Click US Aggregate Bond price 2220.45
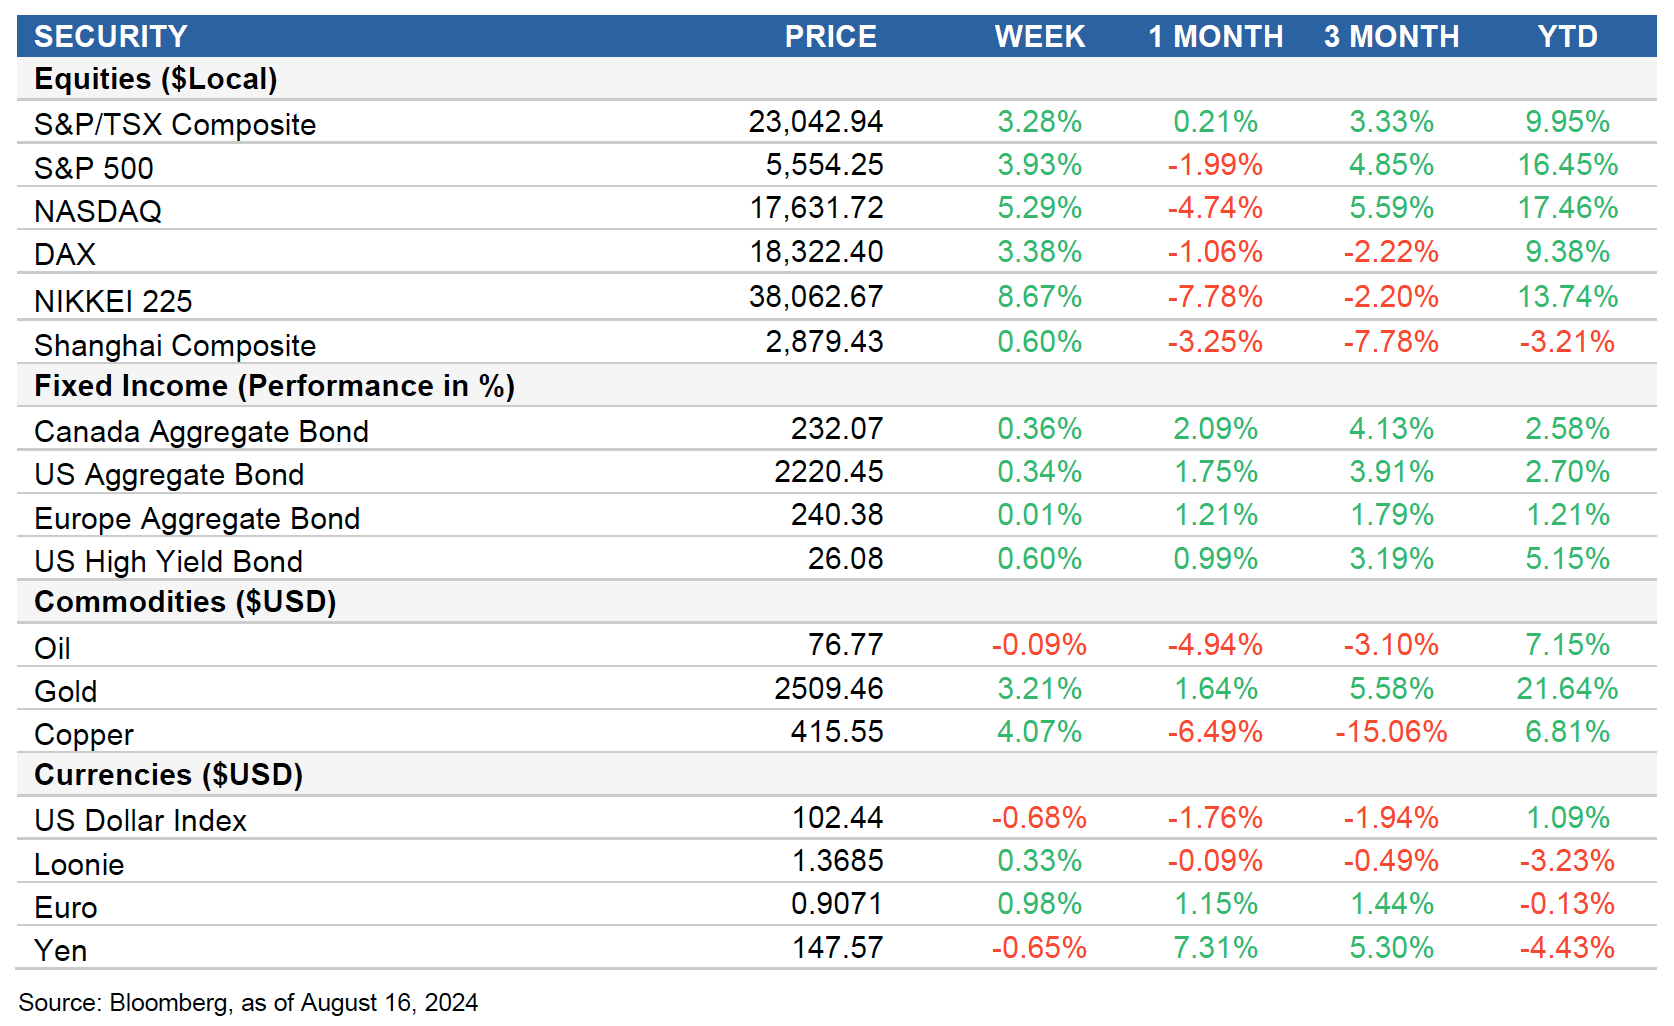Screen dimensions: 1674x1026 [829, 472]
